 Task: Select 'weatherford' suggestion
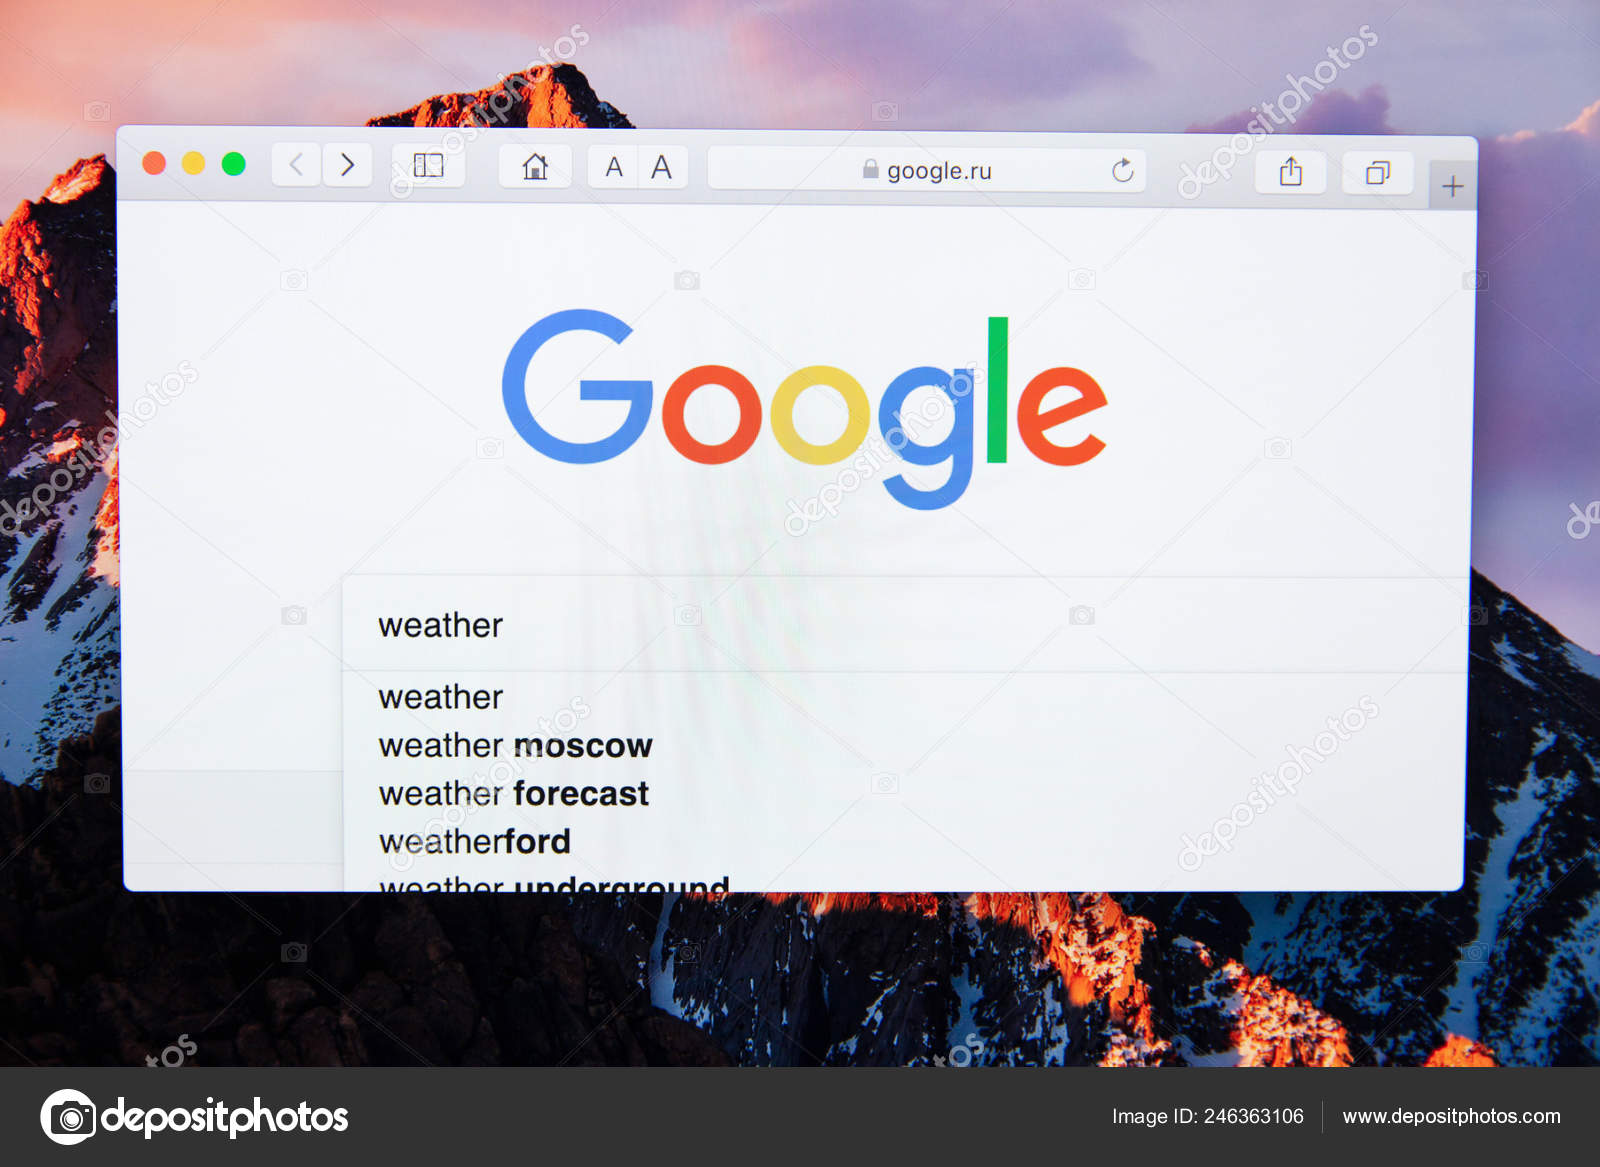[474, 841]
